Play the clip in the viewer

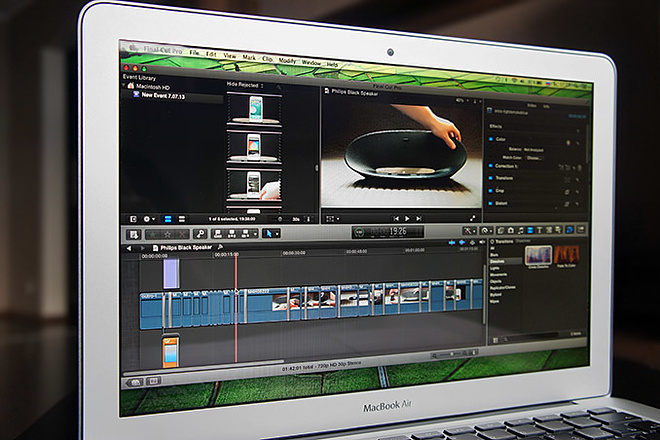coord(407,219)
